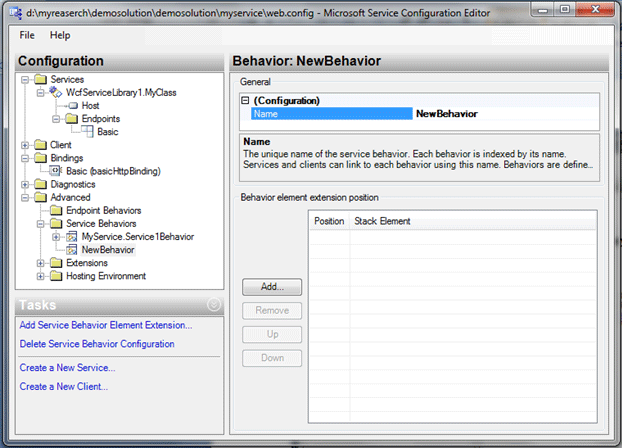The image size is (622, 448).
Task: Click the Position column header
Action: click(x=329, y=221)
